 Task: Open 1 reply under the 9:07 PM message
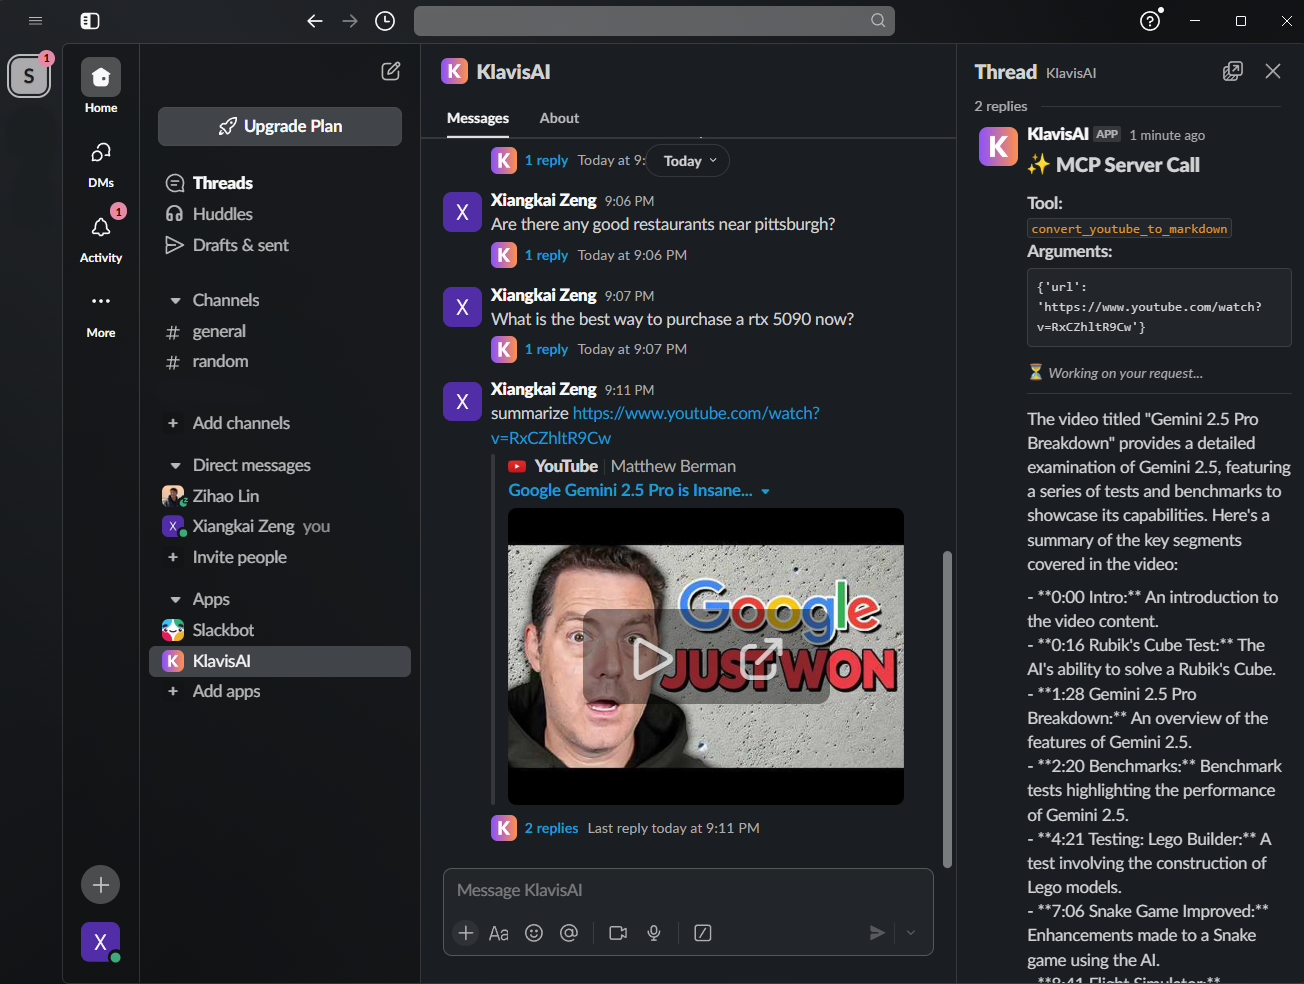[546, 349]
